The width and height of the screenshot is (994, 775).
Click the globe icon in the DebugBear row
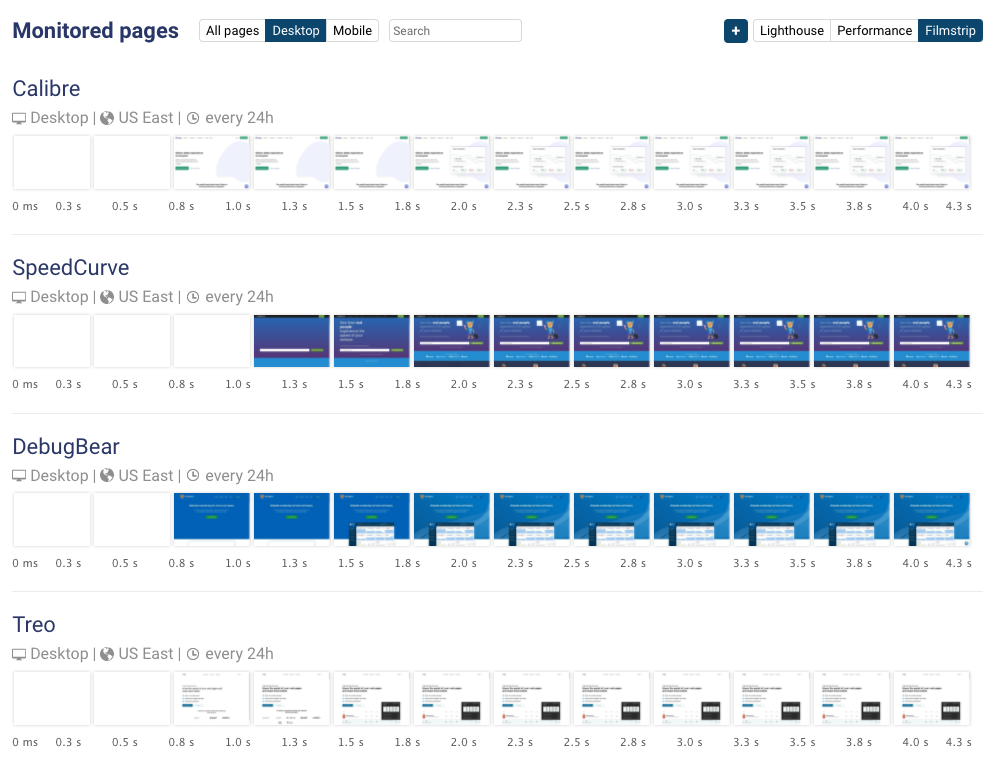[107, 476]
